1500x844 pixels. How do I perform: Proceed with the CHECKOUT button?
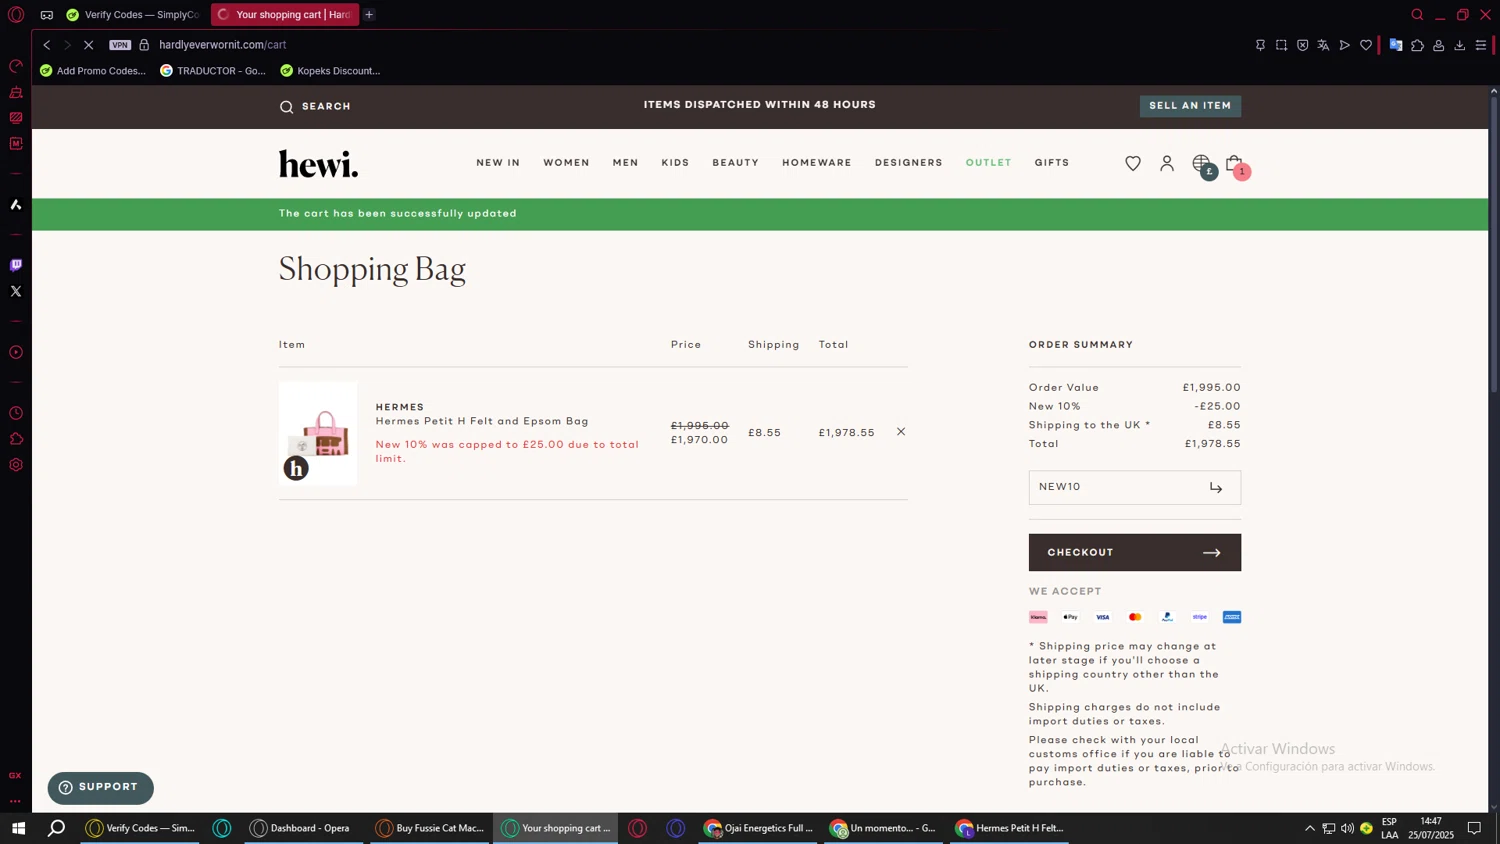tap(1135, 552)
